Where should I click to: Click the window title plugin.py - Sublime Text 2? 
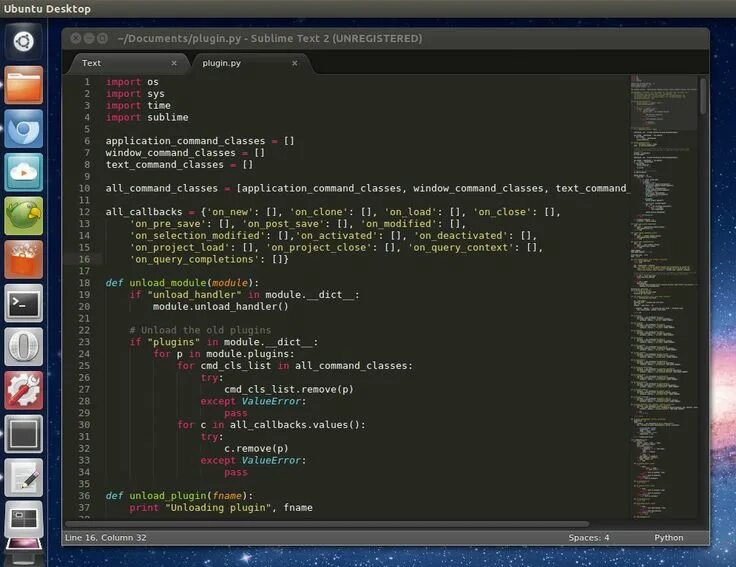coord(269,38)
